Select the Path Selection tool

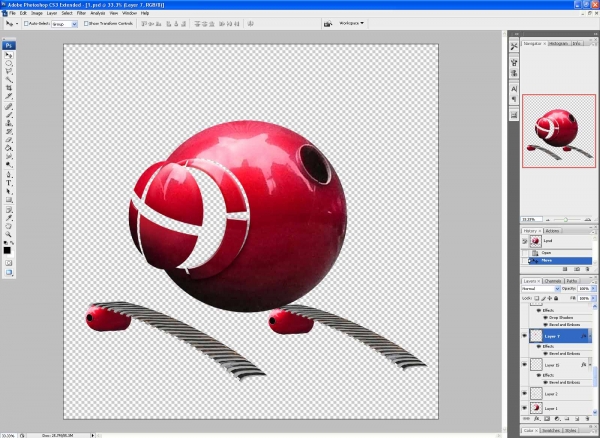tap(8, 191)
